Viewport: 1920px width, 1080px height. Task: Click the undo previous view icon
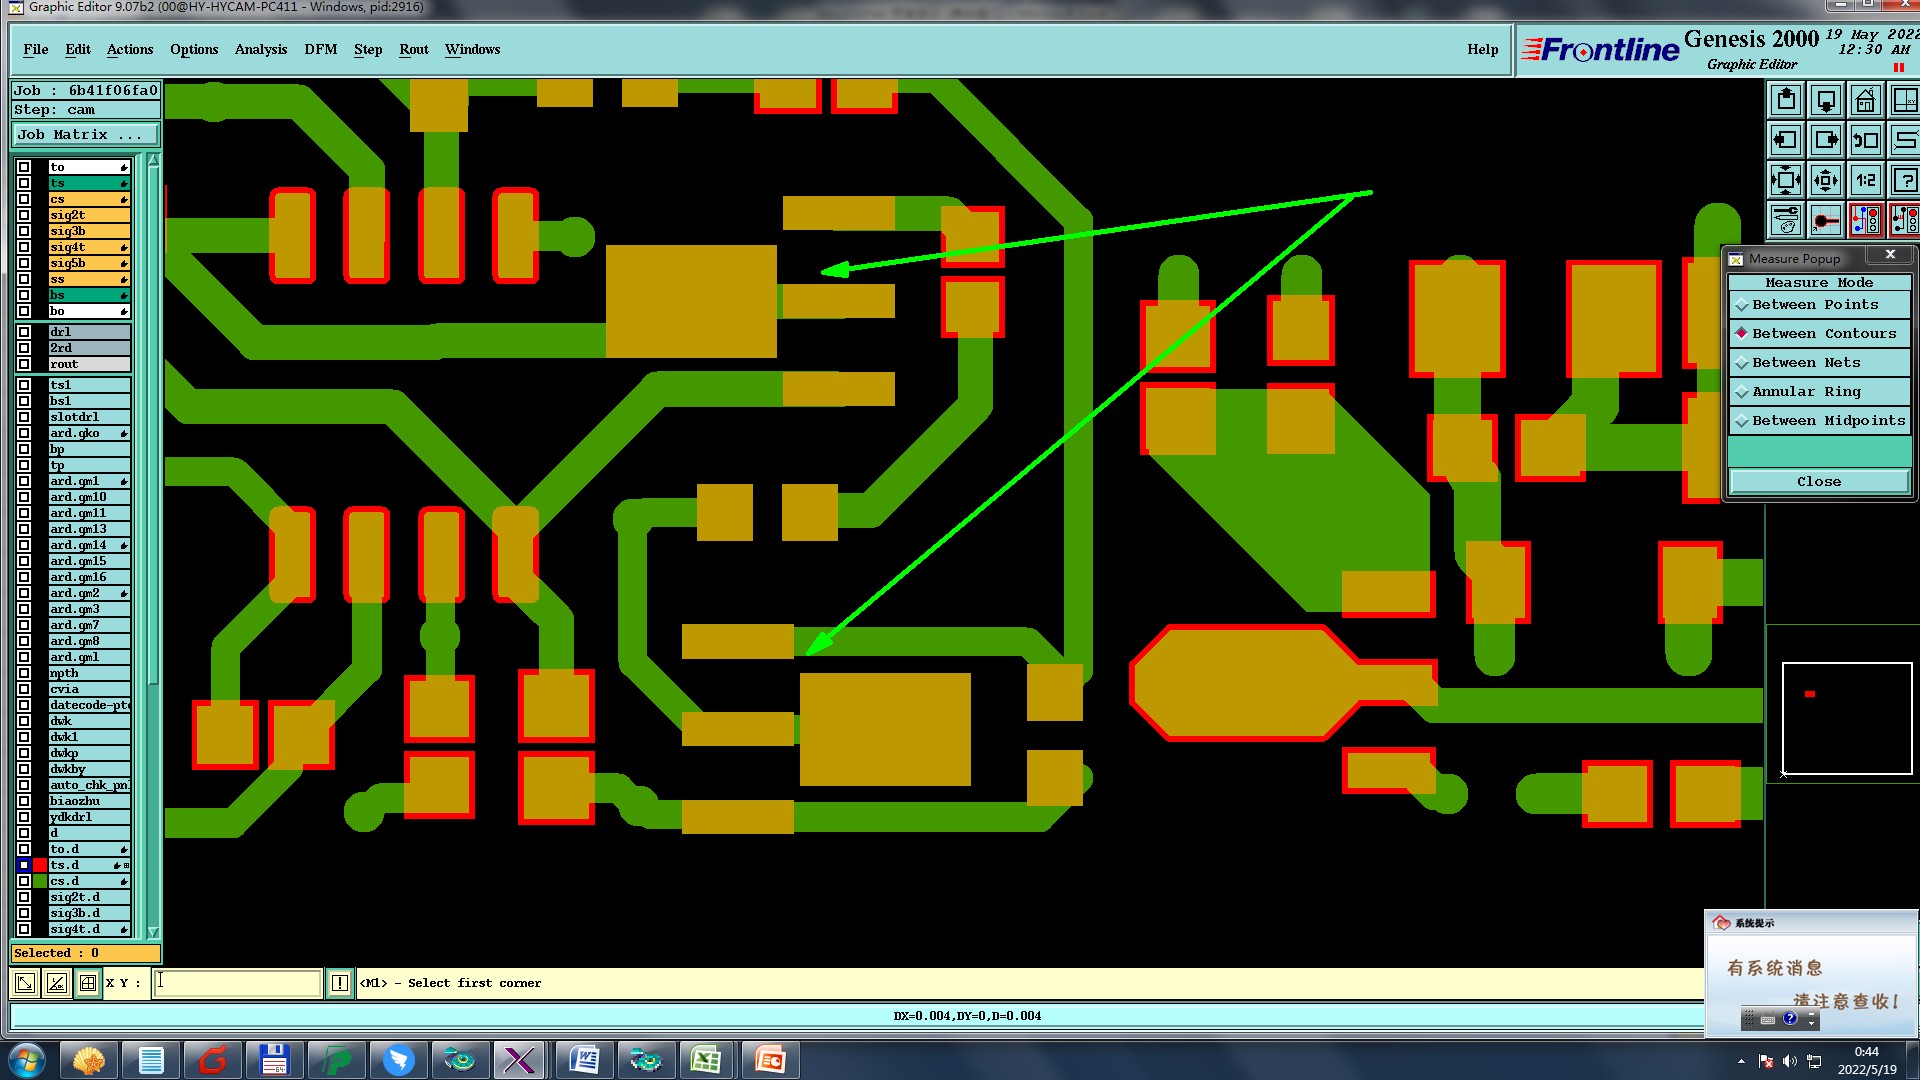1865,140
